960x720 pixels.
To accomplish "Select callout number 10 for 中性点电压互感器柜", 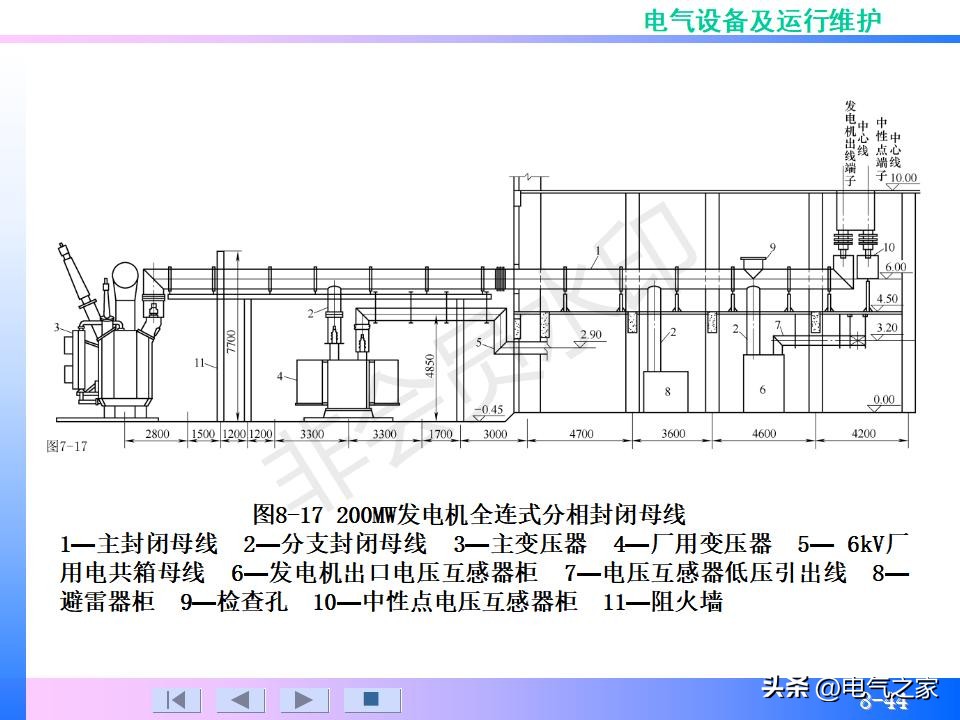I will [x=889, y=248].
